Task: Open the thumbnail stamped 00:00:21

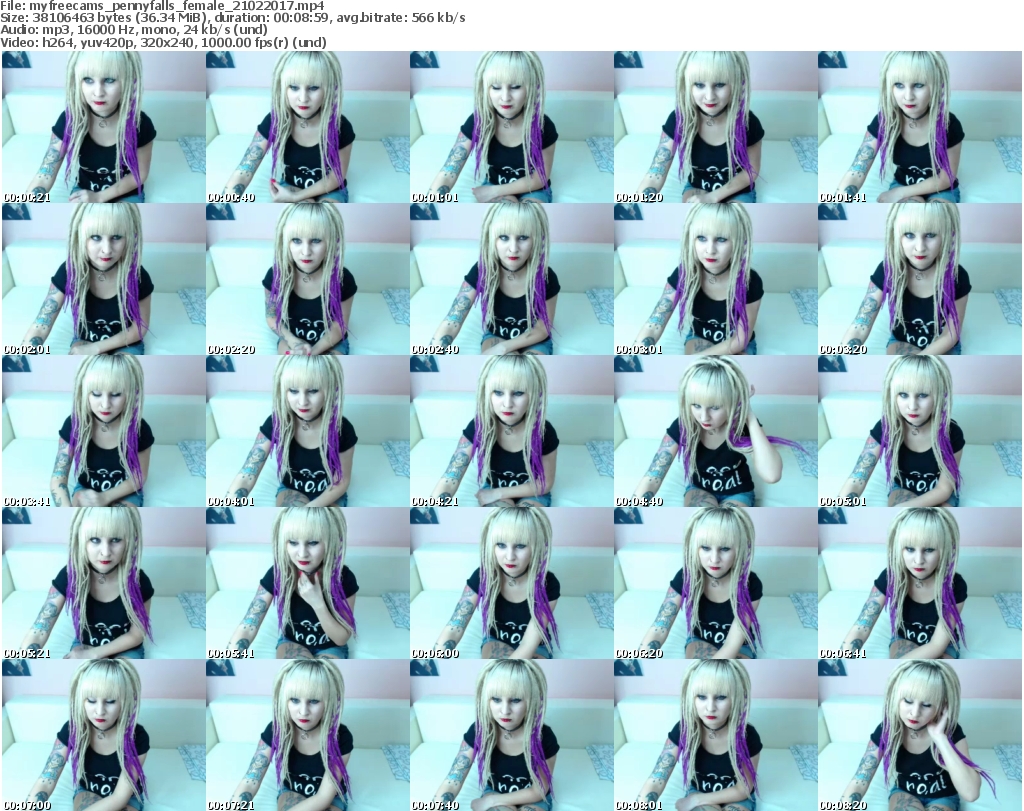Action: (x=104, y=127)
